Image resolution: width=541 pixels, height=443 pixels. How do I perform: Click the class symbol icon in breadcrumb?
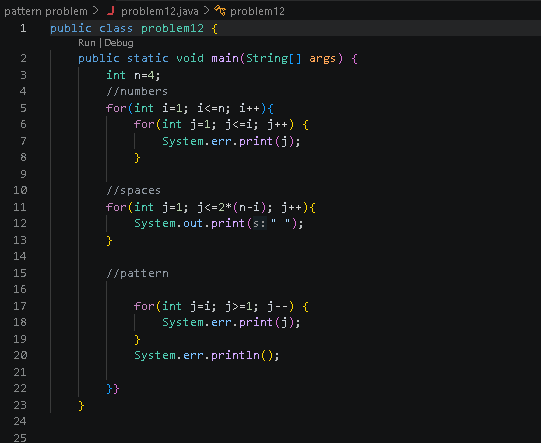[x=220, y=11]
